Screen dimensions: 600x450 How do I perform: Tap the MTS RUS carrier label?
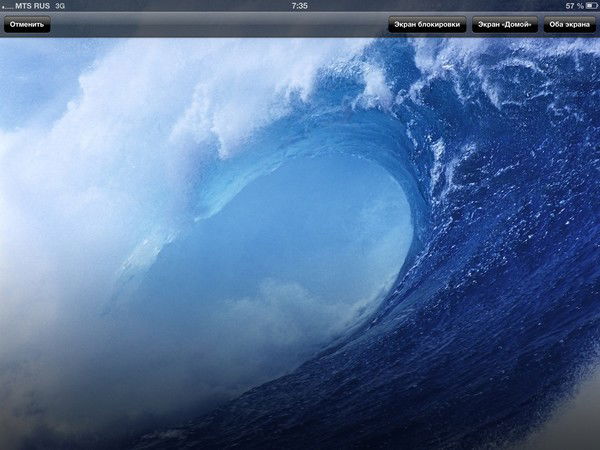(32, 6)
